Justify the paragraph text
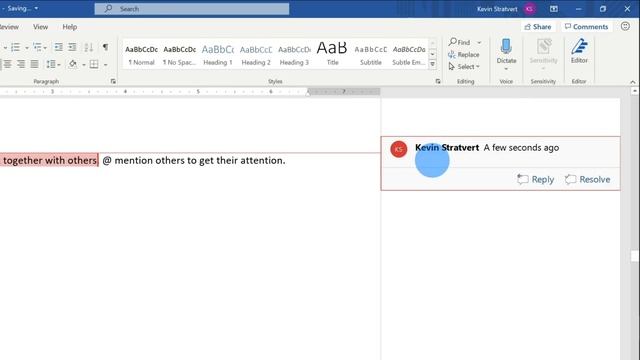Image resolution: width=640 pixels, height=360 pixels. (x=35, y=64)
